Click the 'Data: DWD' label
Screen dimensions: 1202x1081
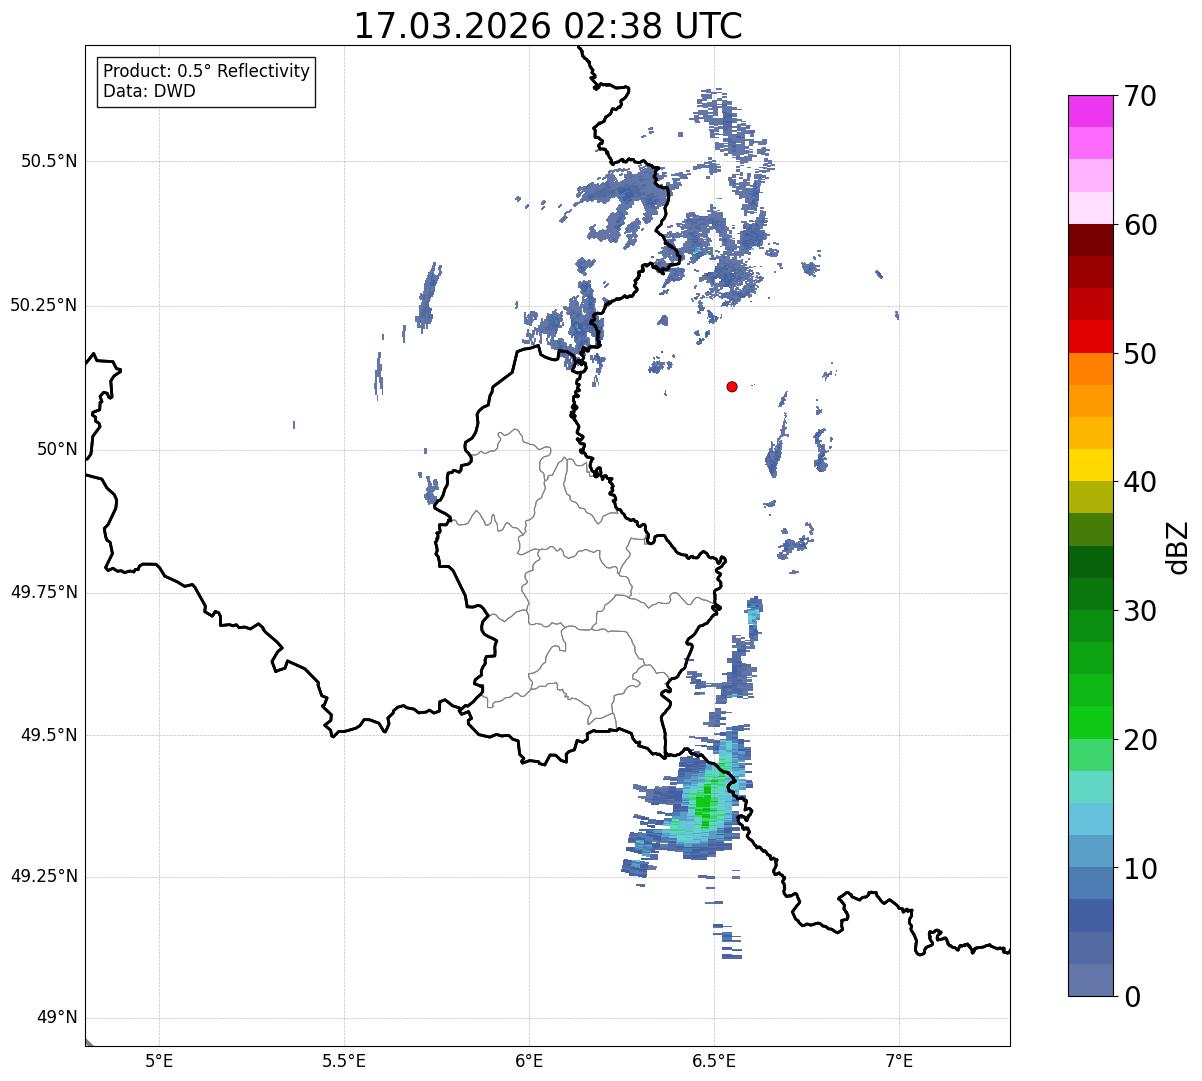[150, 91]
